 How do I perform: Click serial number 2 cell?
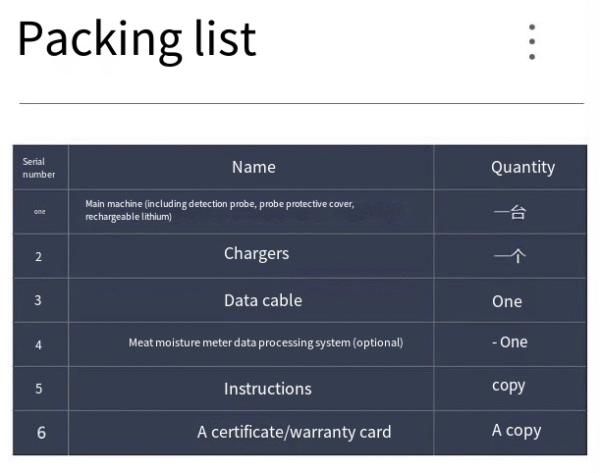[x=39, y=256]
